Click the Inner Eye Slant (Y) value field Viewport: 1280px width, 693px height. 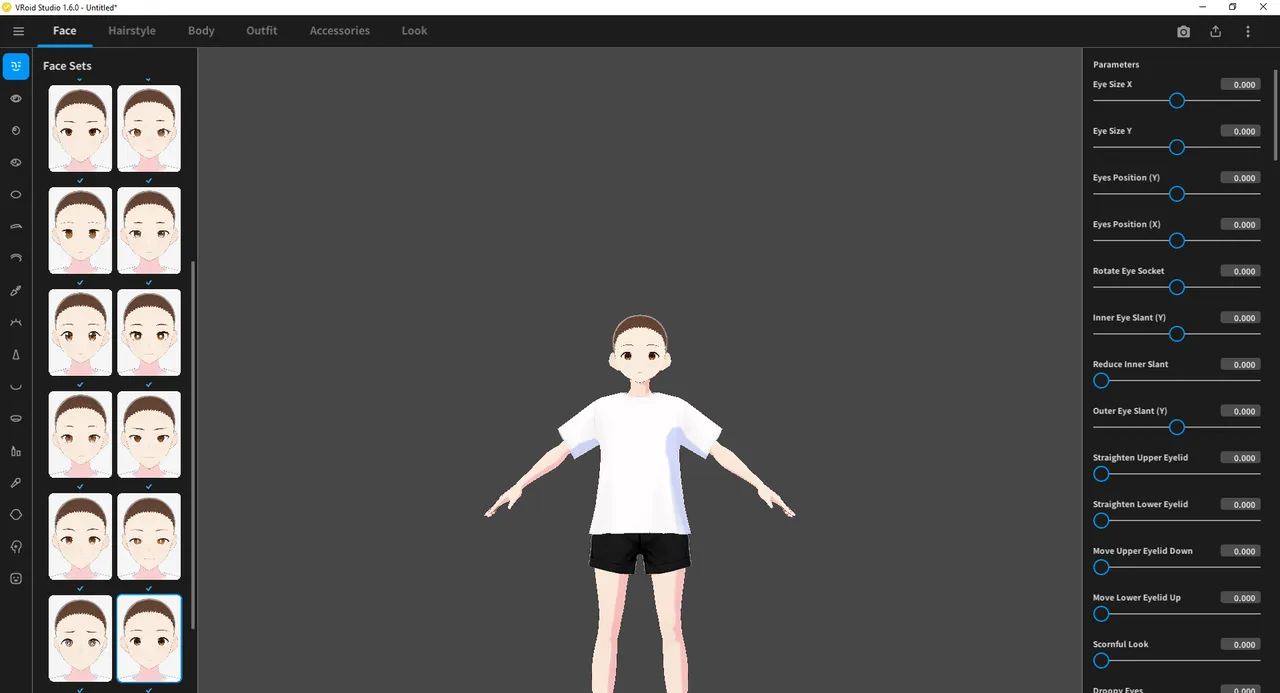pos(1240,318)
